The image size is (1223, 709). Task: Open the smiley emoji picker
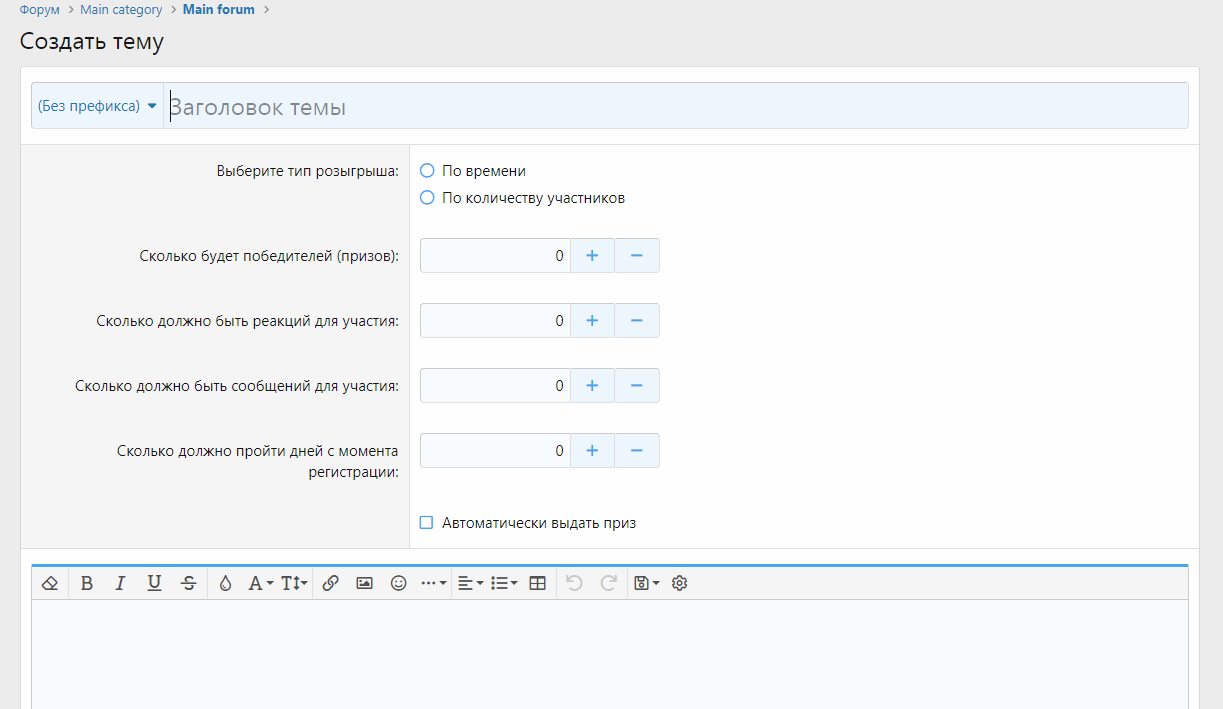click(398, 583)
